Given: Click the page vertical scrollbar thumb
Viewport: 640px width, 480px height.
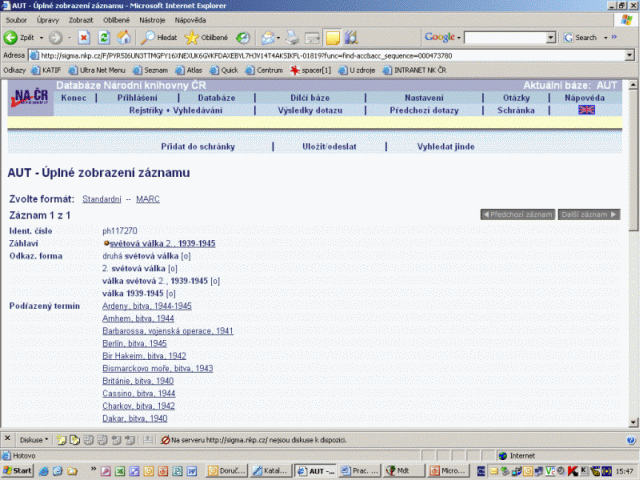Looking at the screenshot, I should 633,161.
